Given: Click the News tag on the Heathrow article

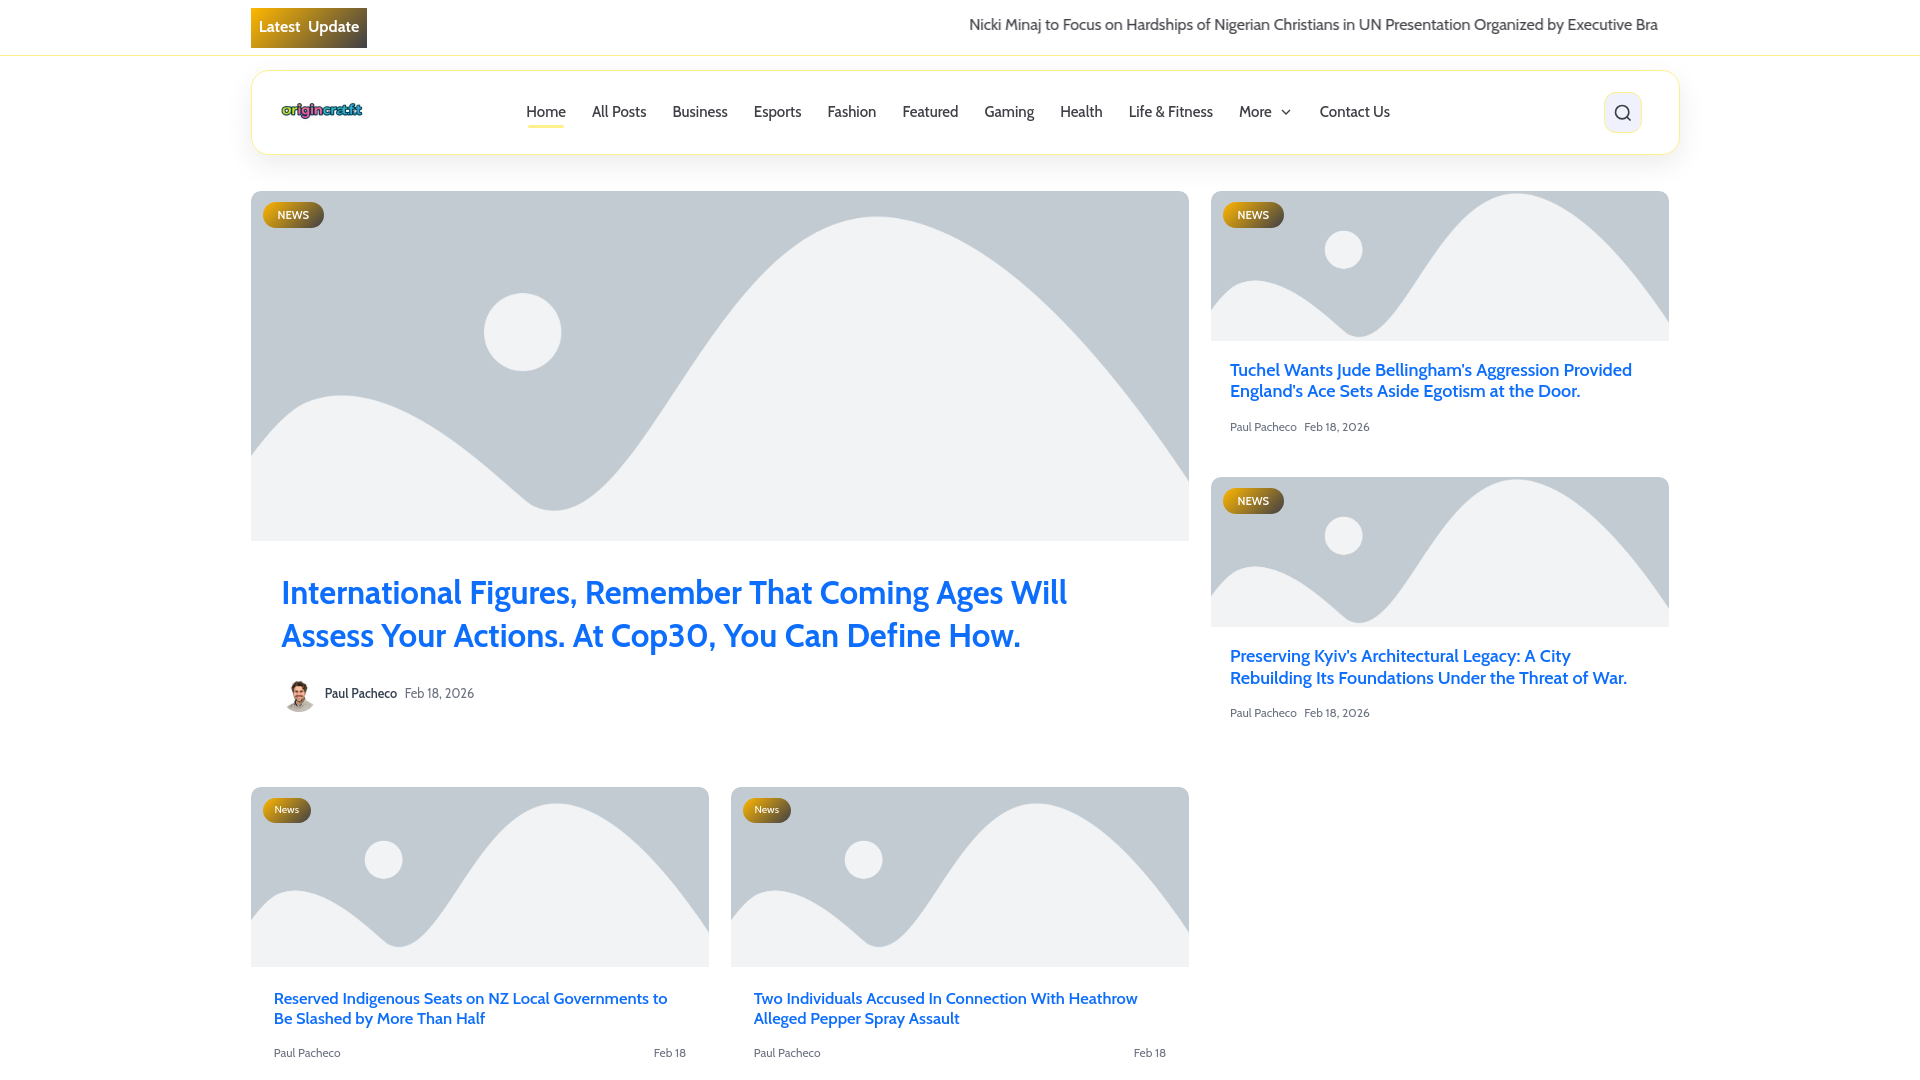Looking at the screenshot, I should [x=766, y=810].
